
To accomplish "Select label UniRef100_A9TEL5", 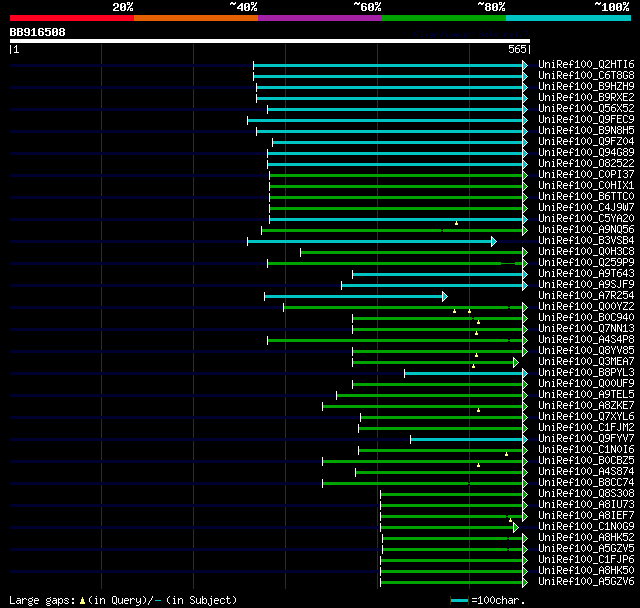I will point(586,395).
